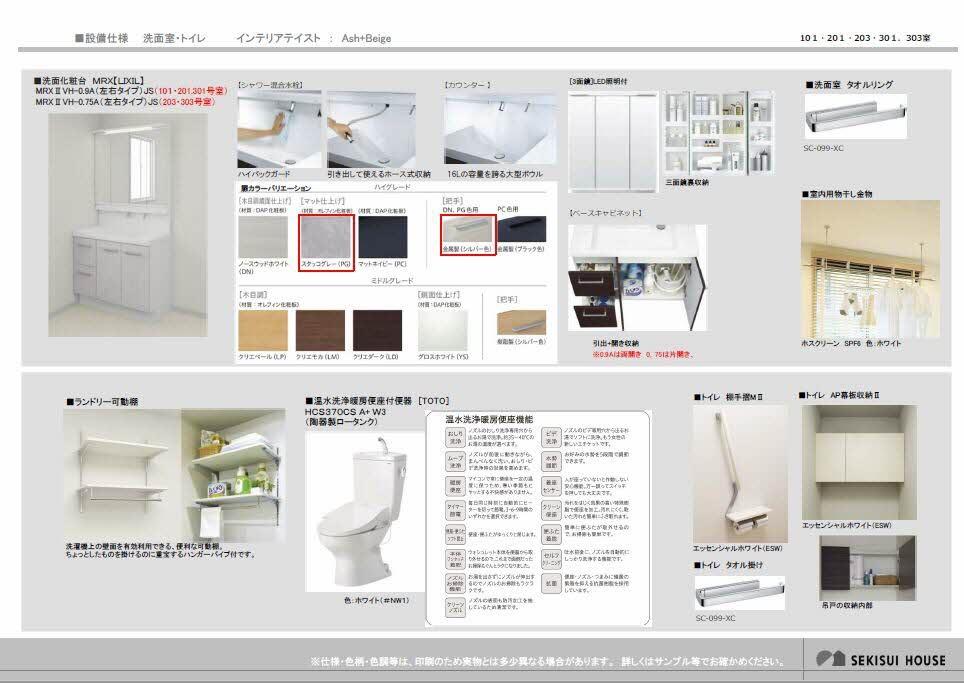Click the 設備仕様 洗面室・トイレ page heading
964x683 pixels.
pyautogui.click(x=140, y=38)
